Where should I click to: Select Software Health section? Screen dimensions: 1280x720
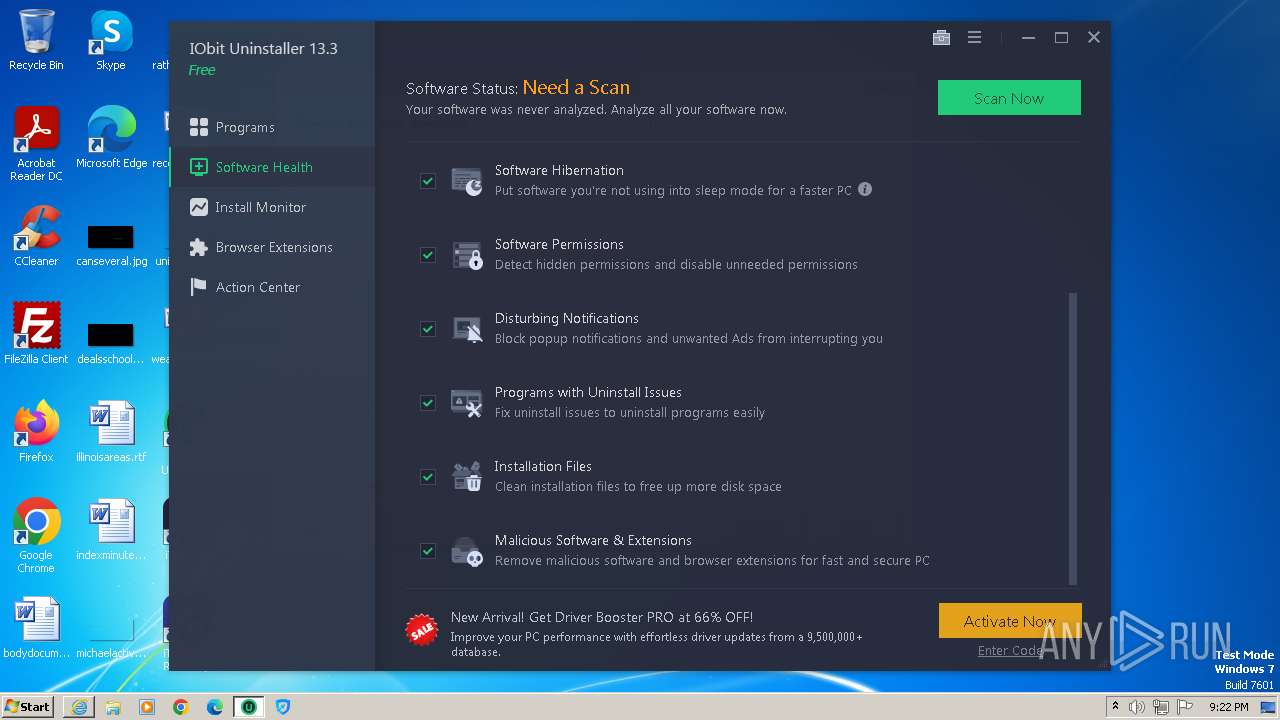pyautogui.click(x=272, y=167)
